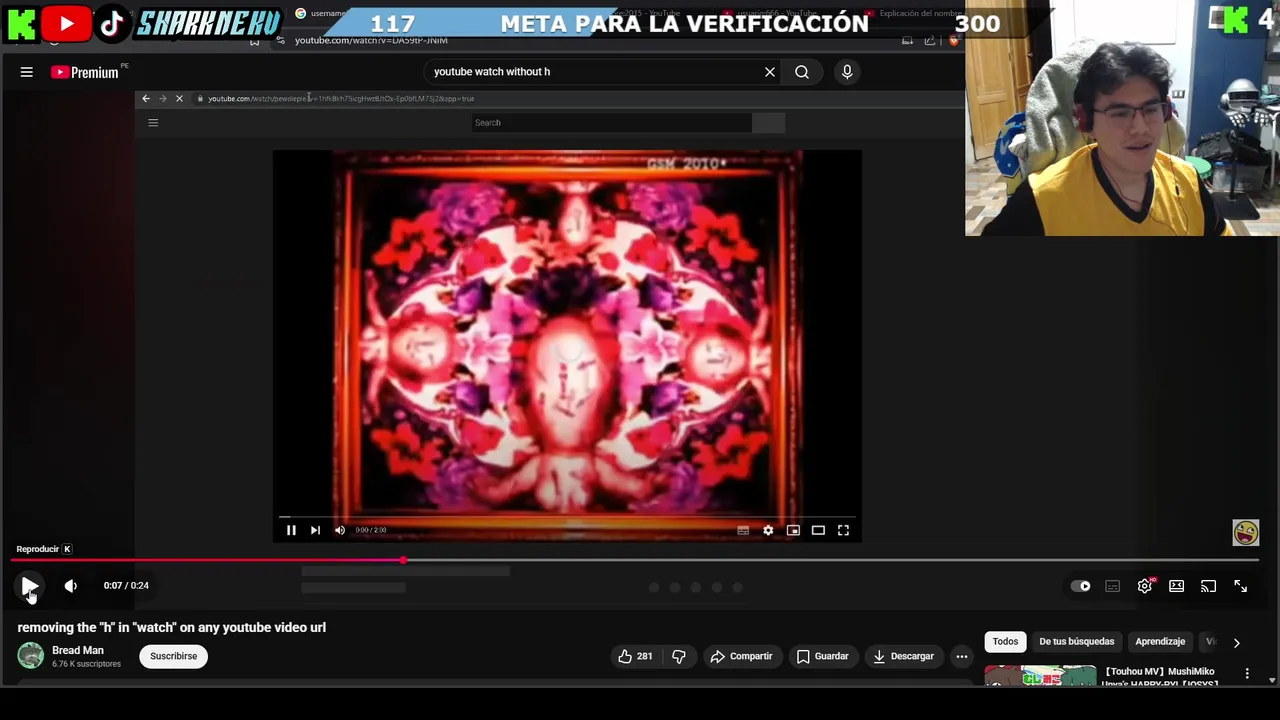Image resolution: width=1280 pixels, height=720 pixels.
Task: Toggle theater mode on main player
Action: (x=1176, y=586)
